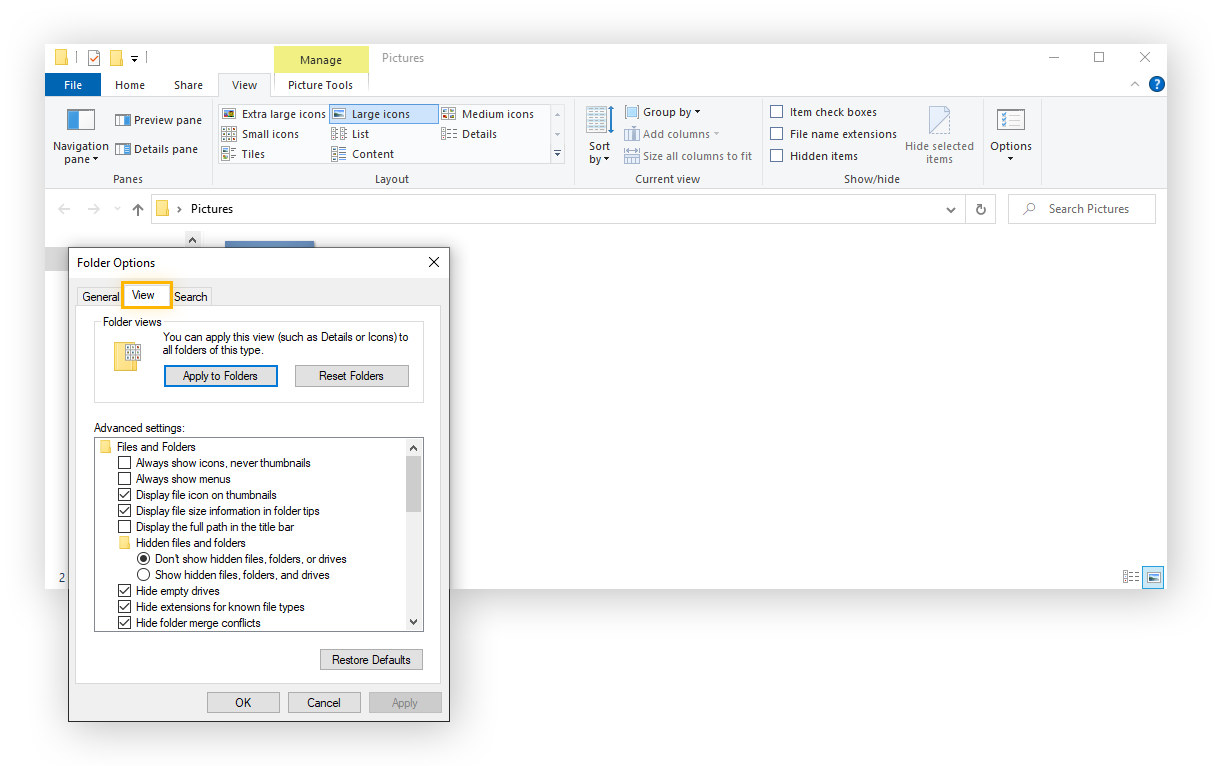Viewport: 1220px width, 766px height.
Task: Click Restore Defaults in Folder Options
Action: pyautogui.click(x=371, y=659)
